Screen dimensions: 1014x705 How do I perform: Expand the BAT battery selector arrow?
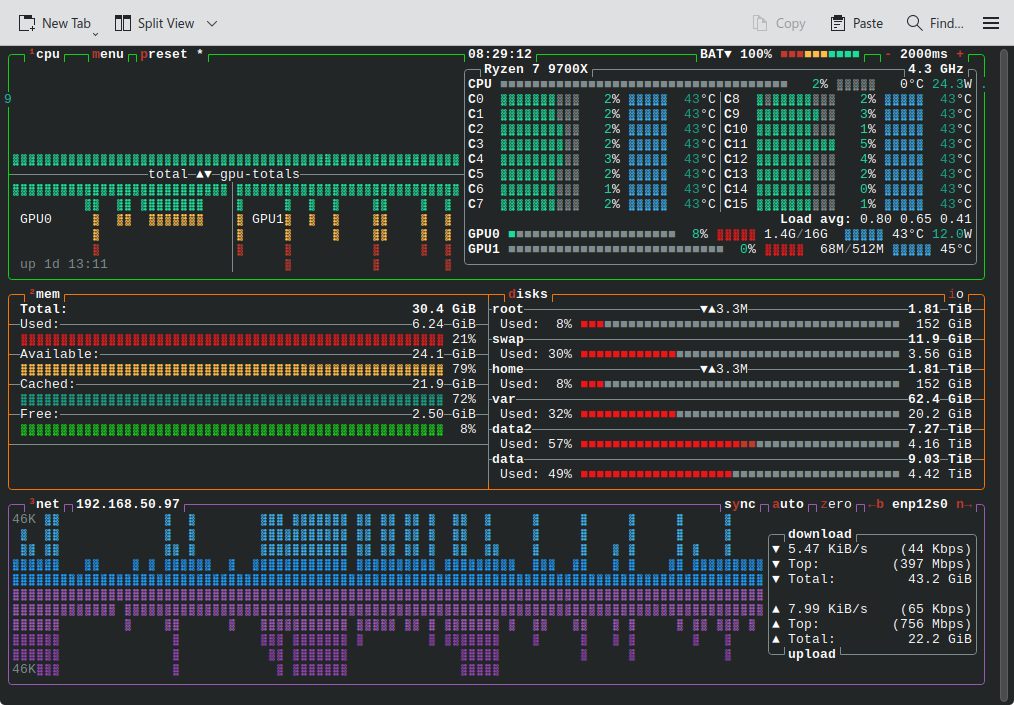pyautogui.click(x=728, y=54)
